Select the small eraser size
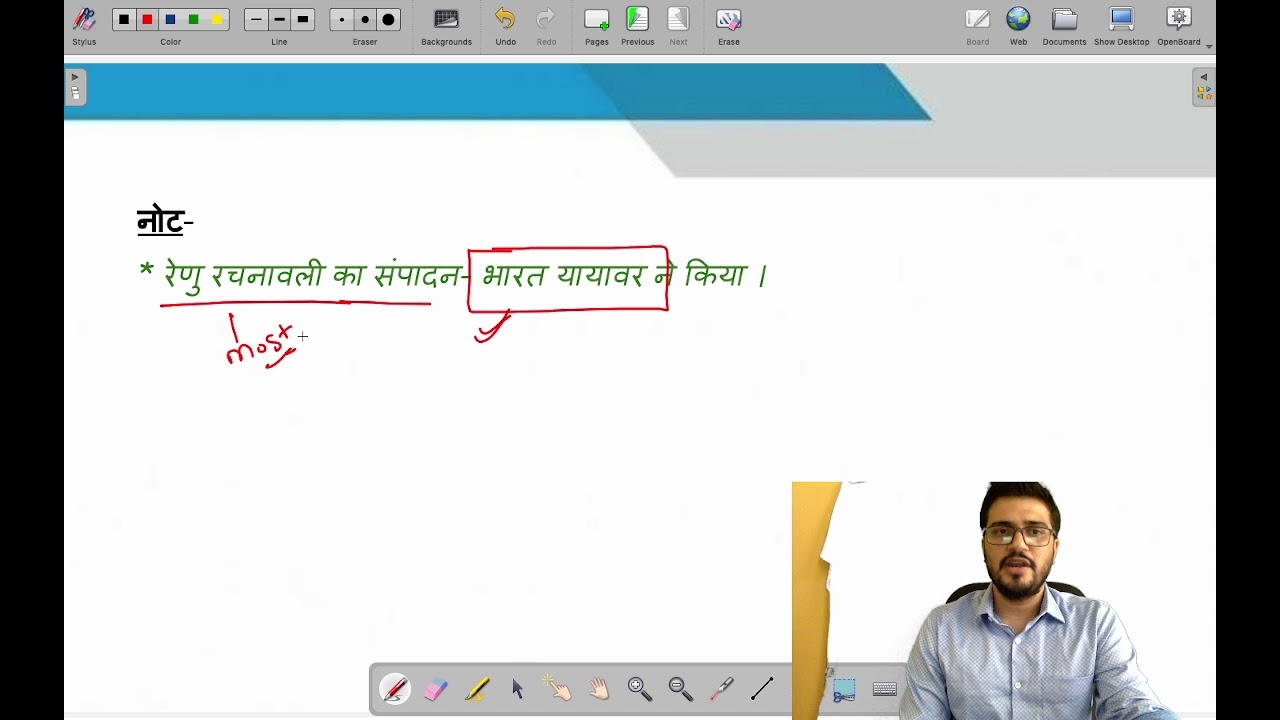The image size is (1280, 720). (x=342, y=19)
